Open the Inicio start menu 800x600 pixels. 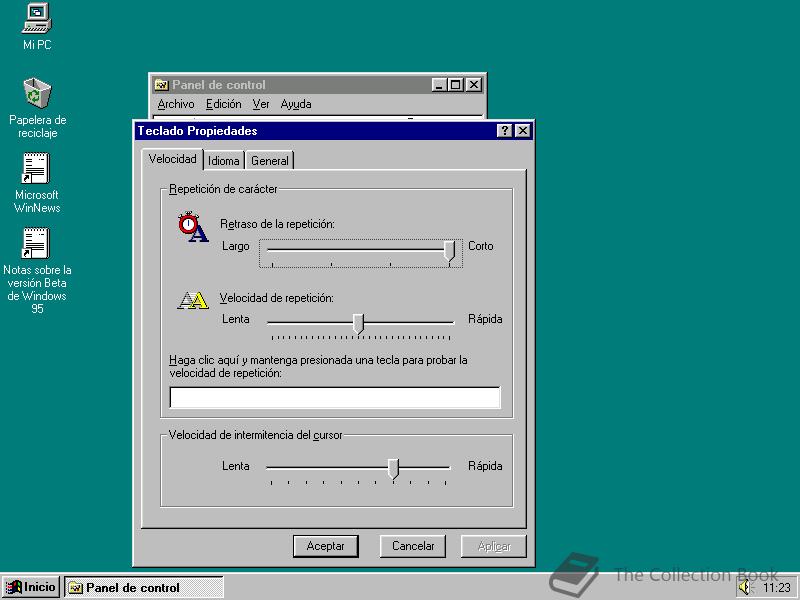click(x=31, y=587)
